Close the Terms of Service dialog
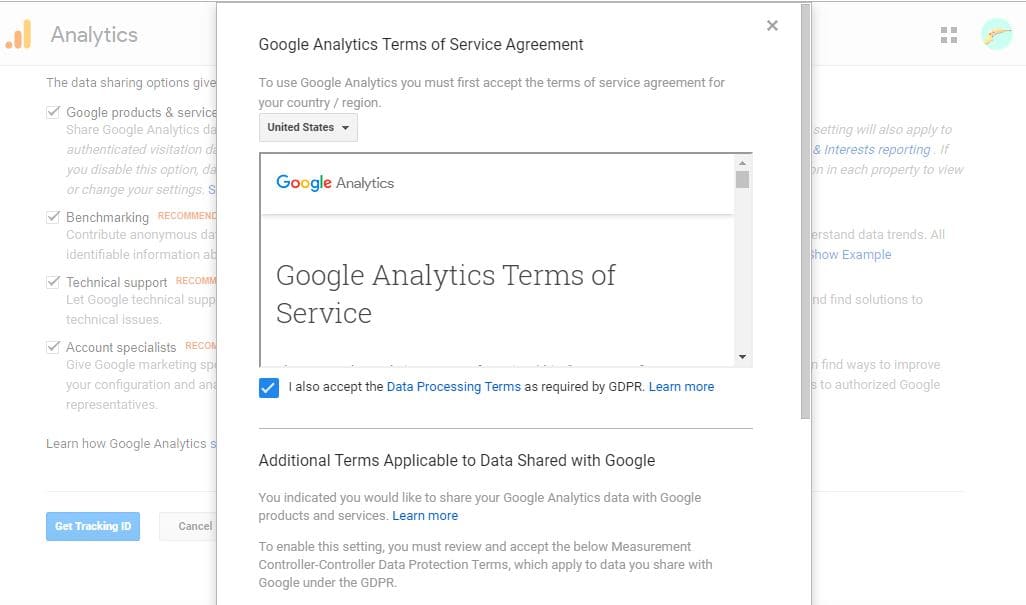This screenshot has height=605, width=1026. coord(772,26)
